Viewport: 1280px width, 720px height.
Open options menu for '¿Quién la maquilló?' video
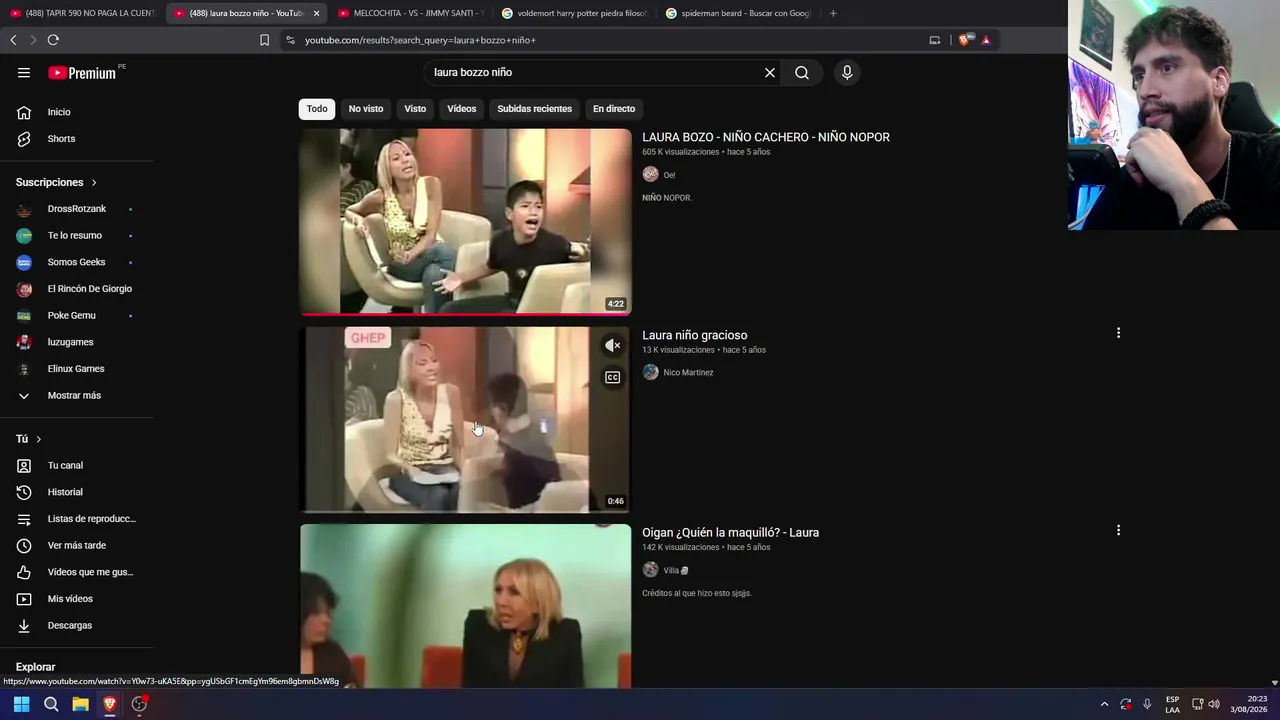point(1118,530)
